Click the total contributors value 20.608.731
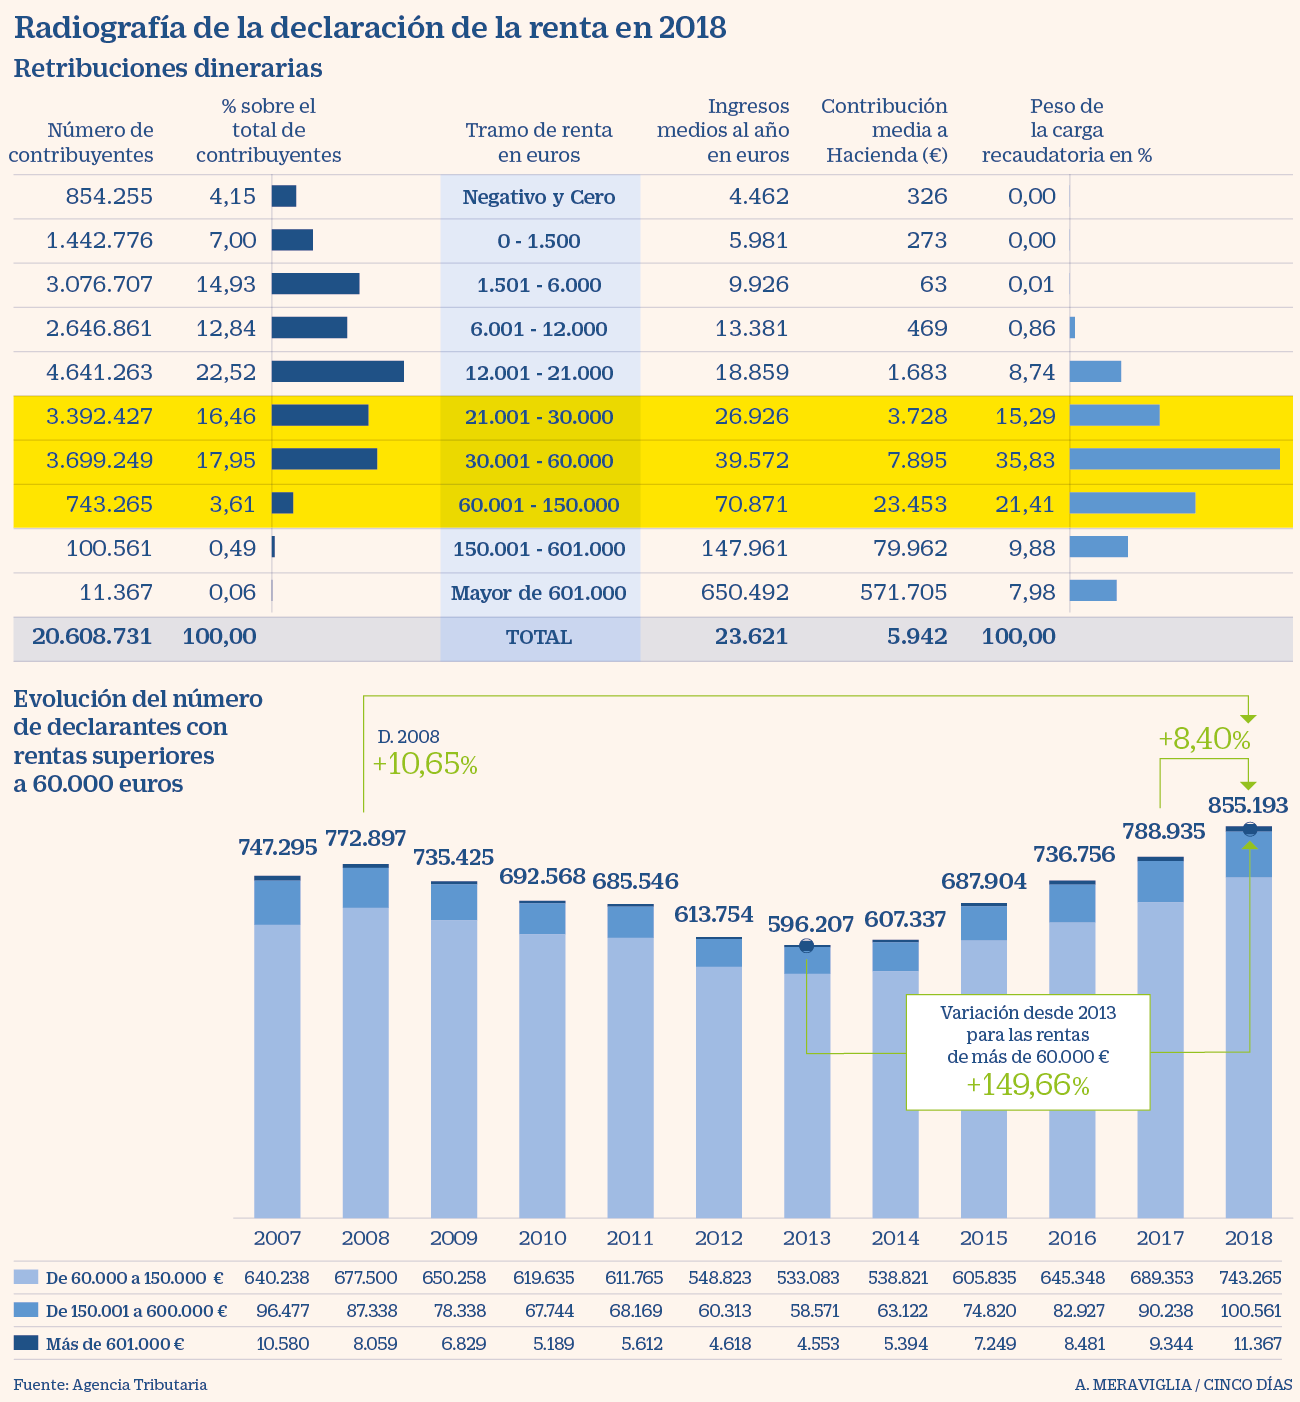This screenshot has height=1402, width=1300. (x=92, y=636)
